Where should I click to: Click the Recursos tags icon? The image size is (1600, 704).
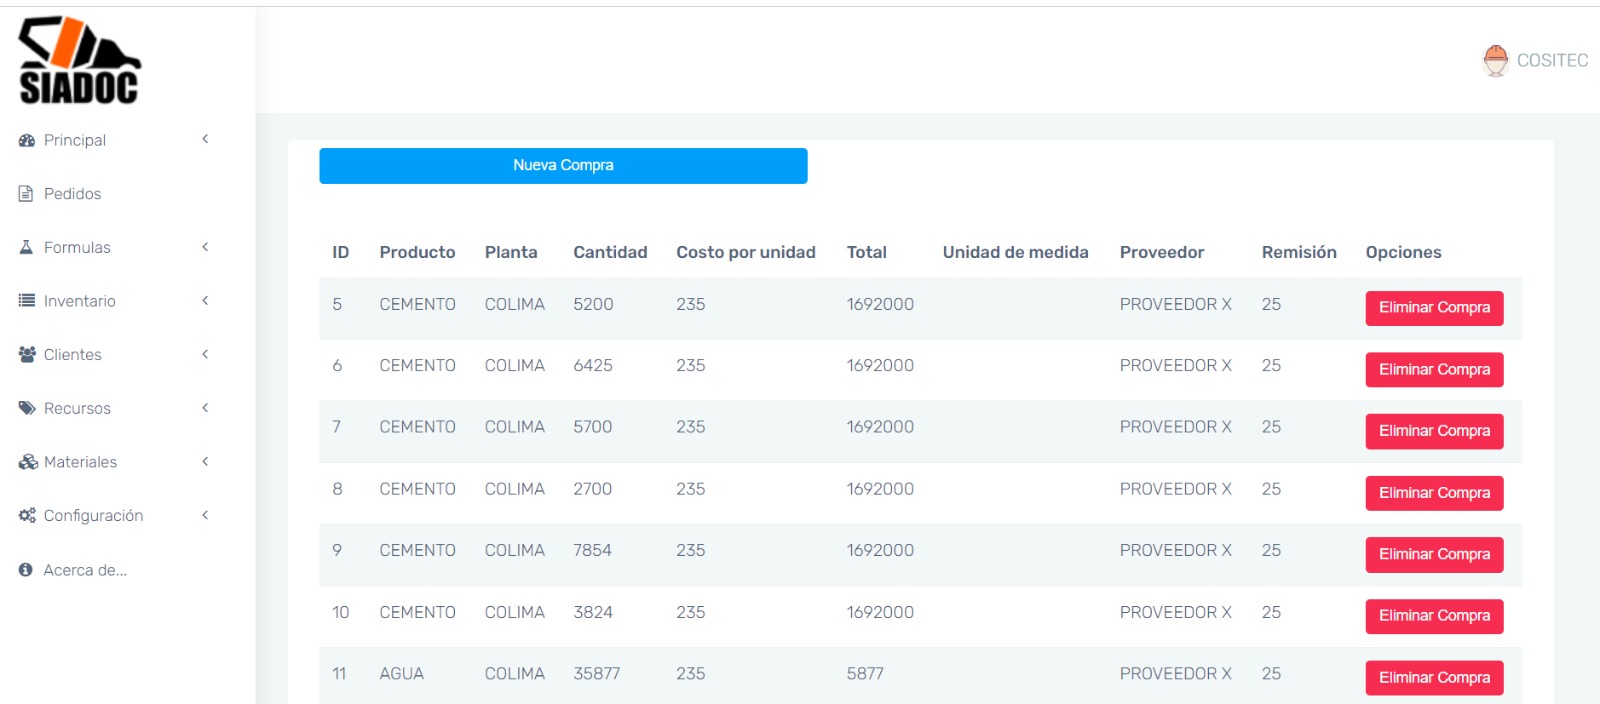[x=27, y=408]
